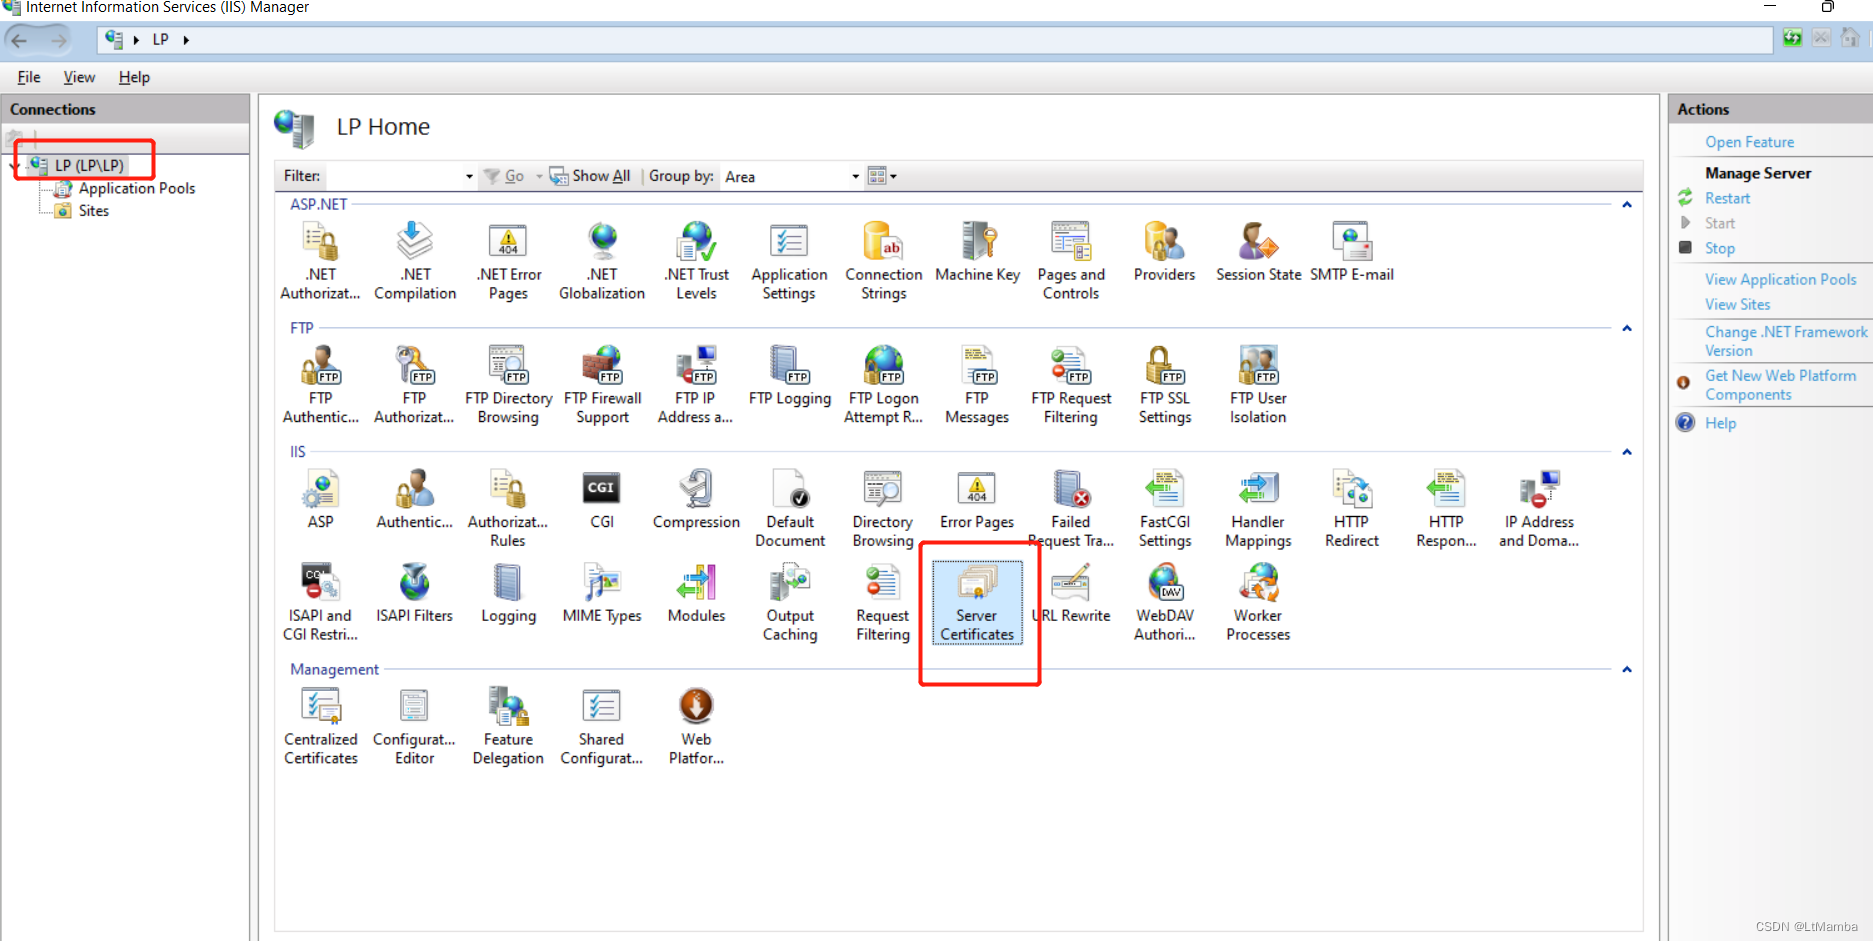This screenshot has width=1873, height=941.
Task: Collapse the LP server tree node
Action: point(16,166)
